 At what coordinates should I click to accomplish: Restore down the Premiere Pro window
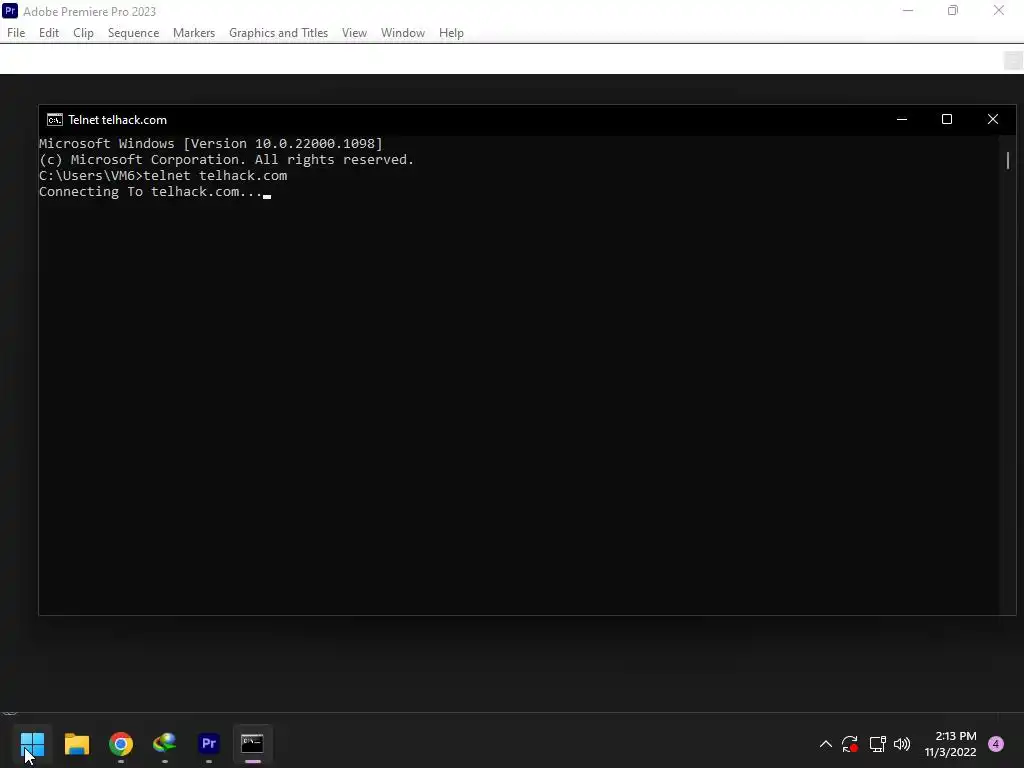point(953,10)
